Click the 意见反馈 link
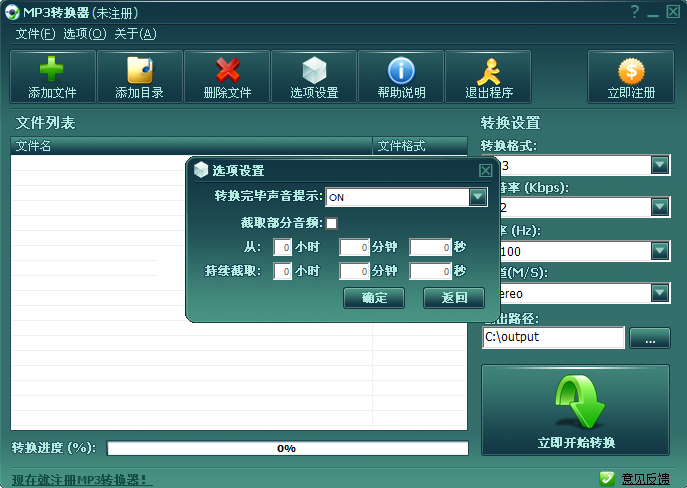 click(646, 479)
